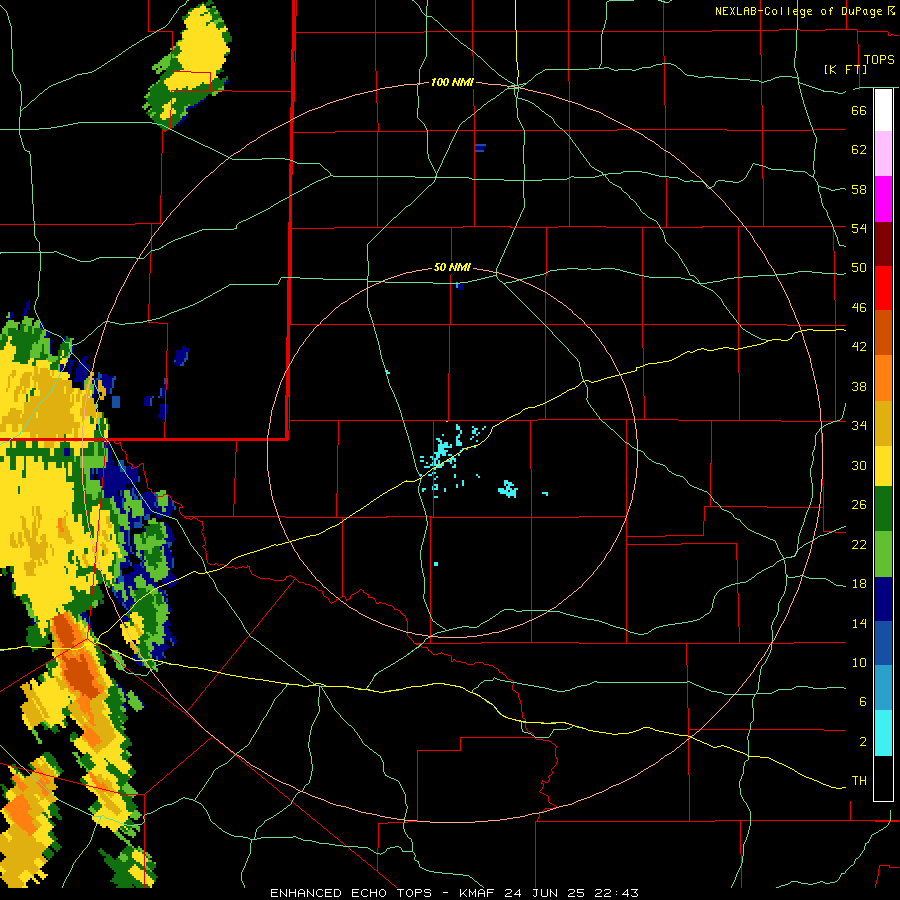Click the ENHANCED ECHO TOPS caption text

[x=351, y=893]
